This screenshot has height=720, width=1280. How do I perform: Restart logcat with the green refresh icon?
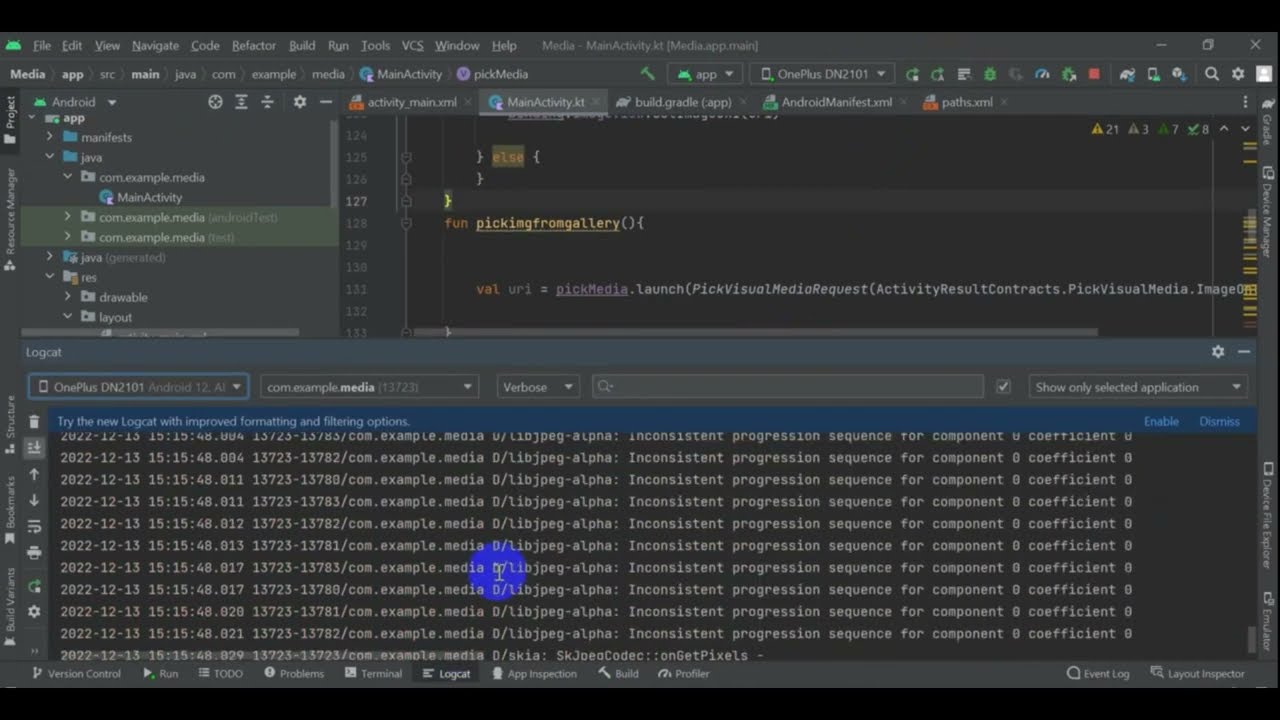pyautogui.click(x=34, y=586)
